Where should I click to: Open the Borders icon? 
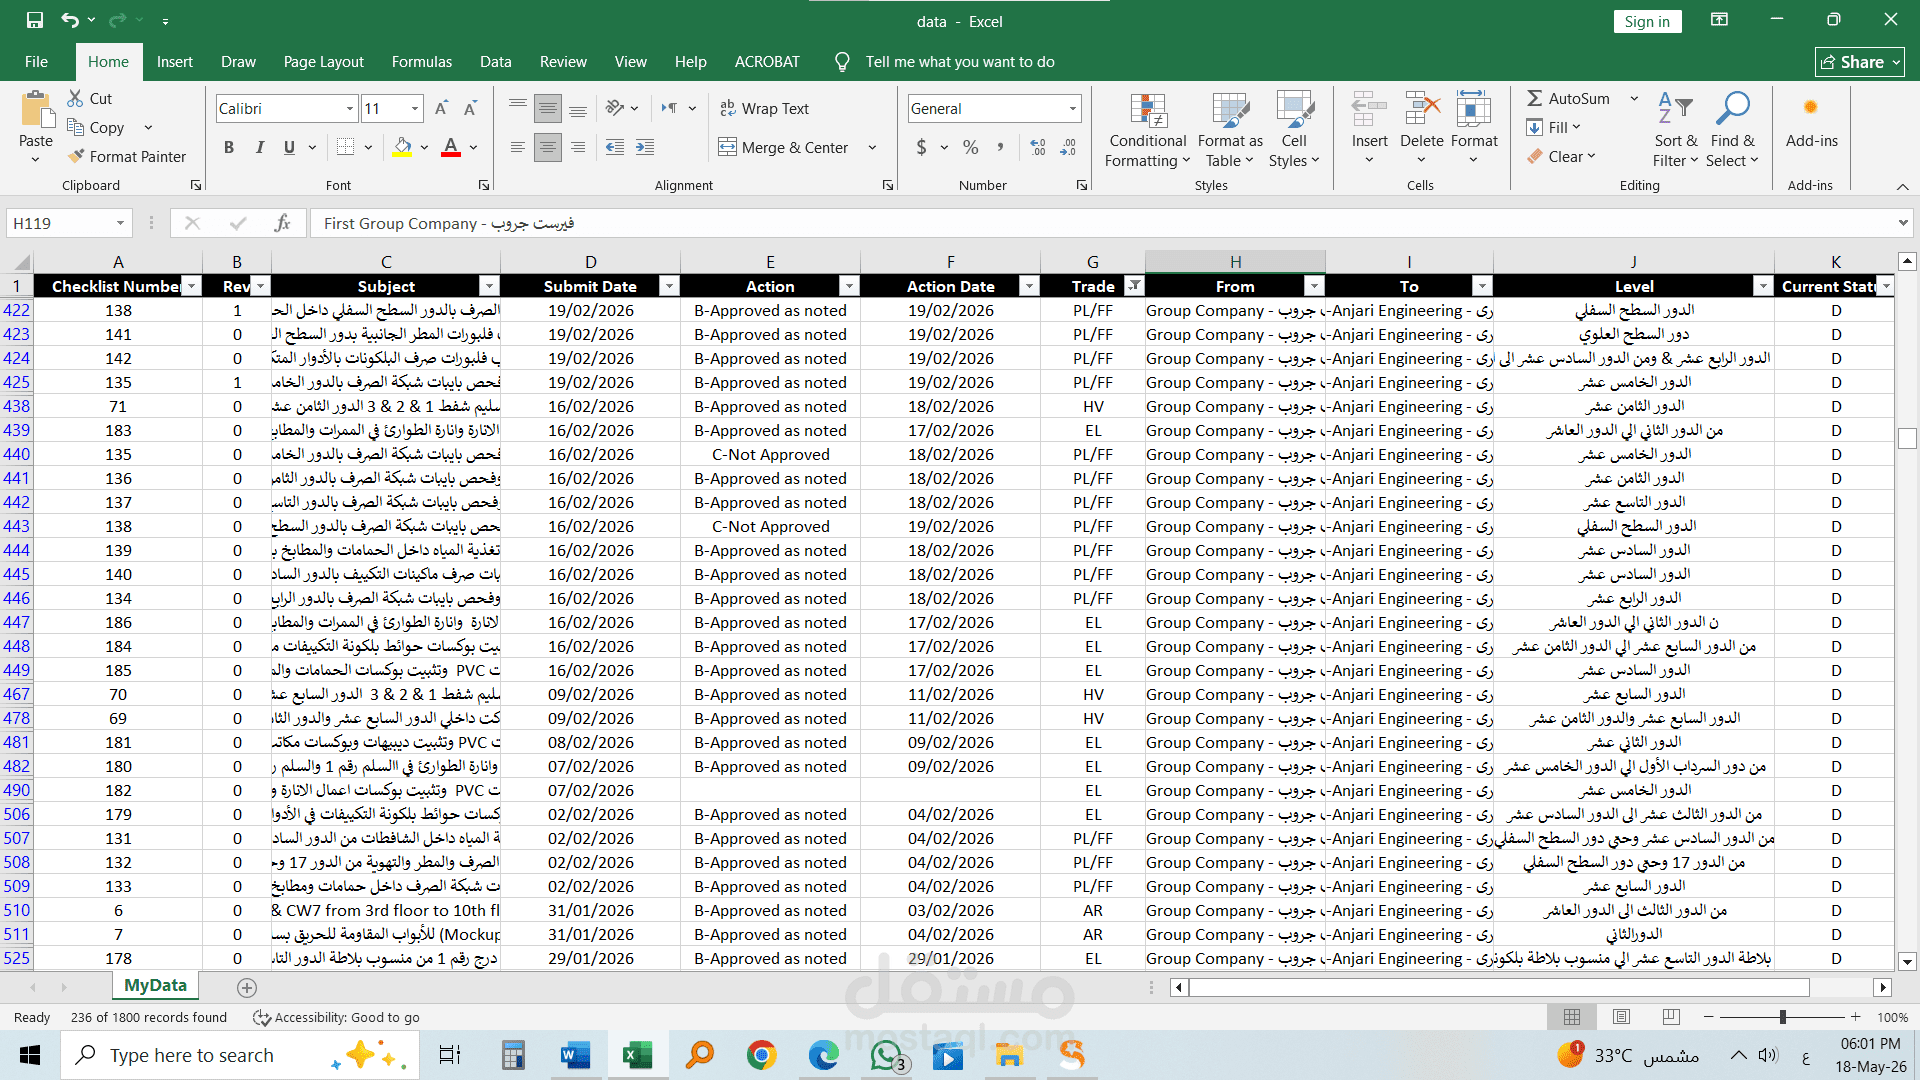pyautogui.click(x=345, y=147)
